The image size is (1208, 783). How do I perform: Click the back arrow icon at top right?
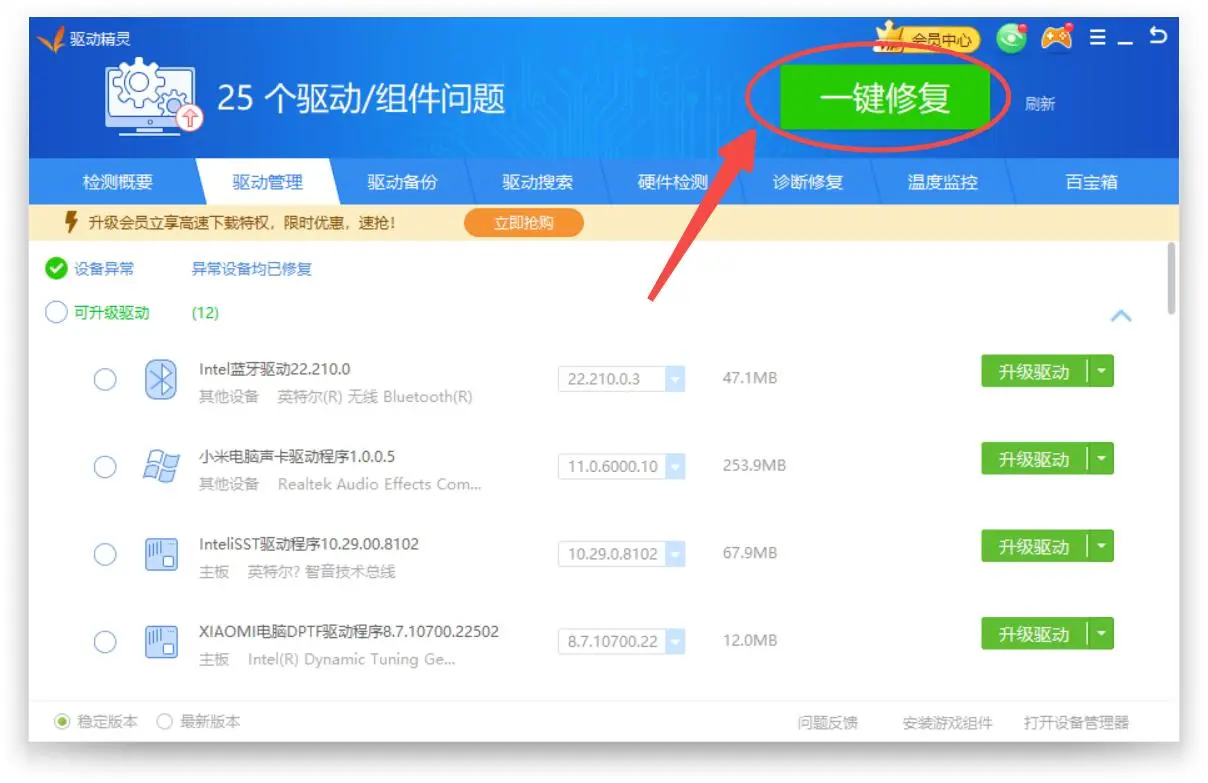pos(1158,37)
